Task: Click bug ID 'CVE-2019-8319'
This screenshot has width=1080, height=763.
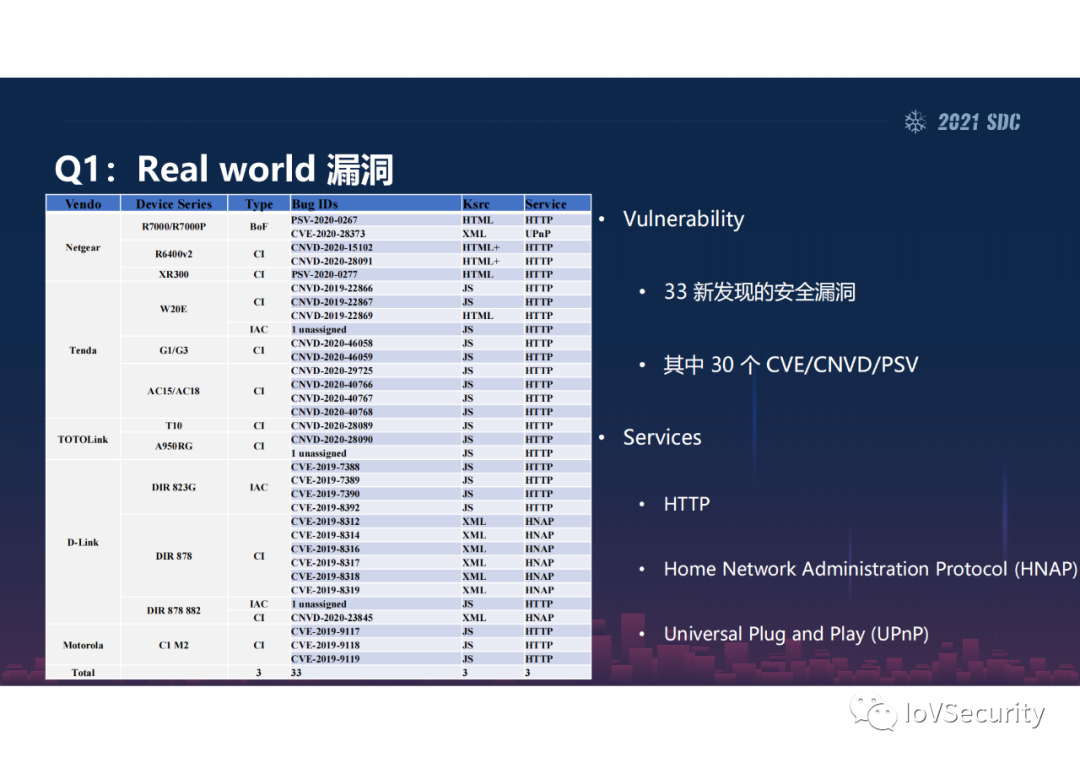Action: tap(325, 590)
